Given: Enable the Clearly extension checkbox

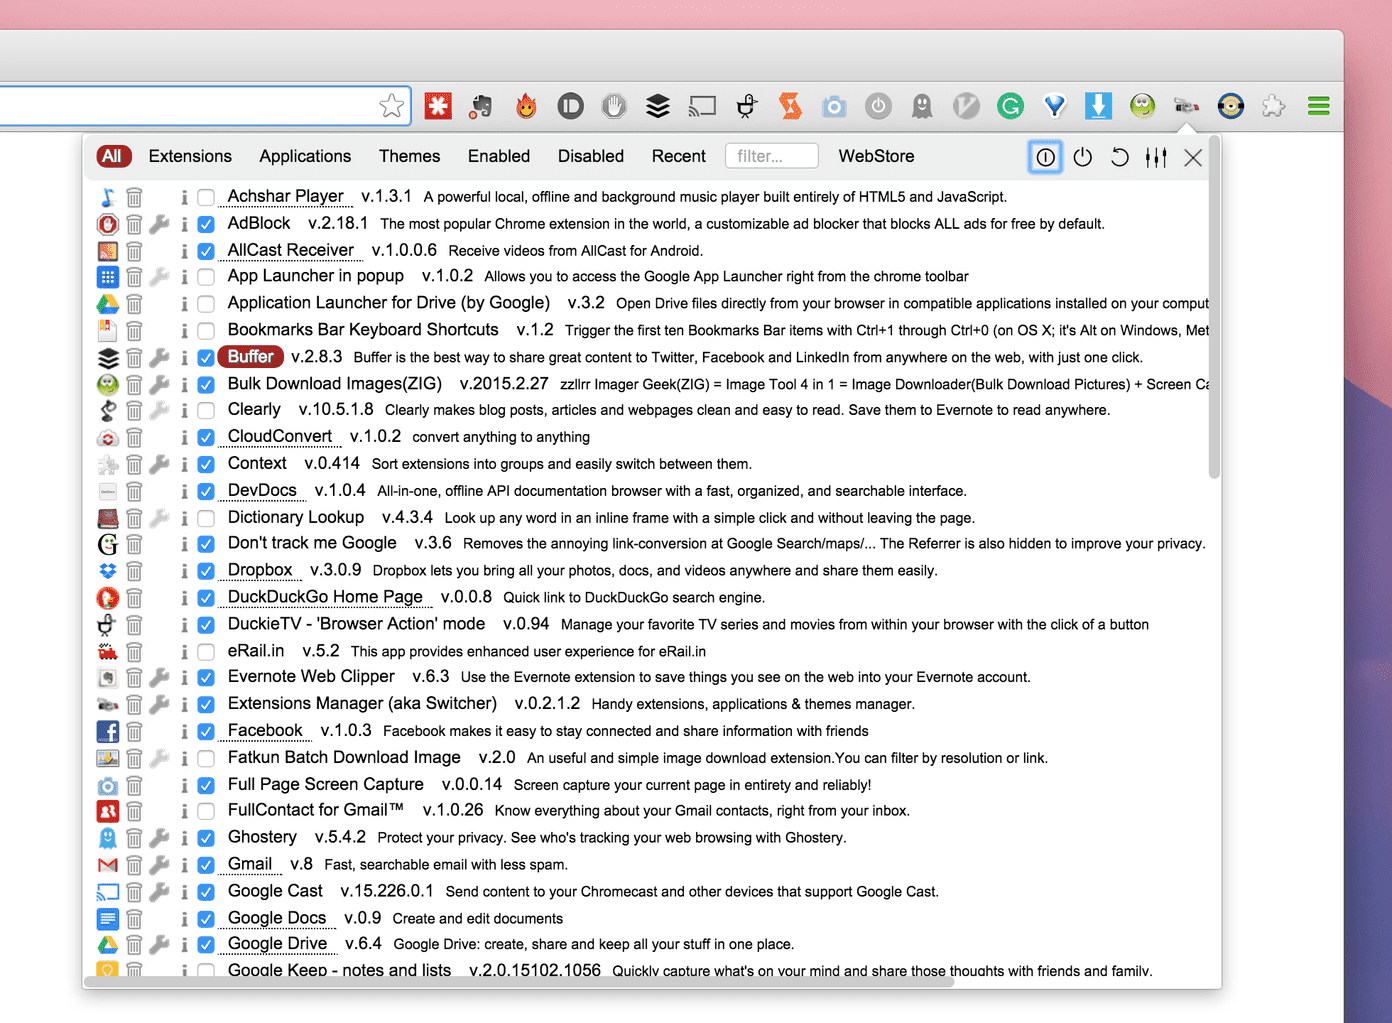Looking at the screenshot, I should pyautogui.click(x=206, y=411).
